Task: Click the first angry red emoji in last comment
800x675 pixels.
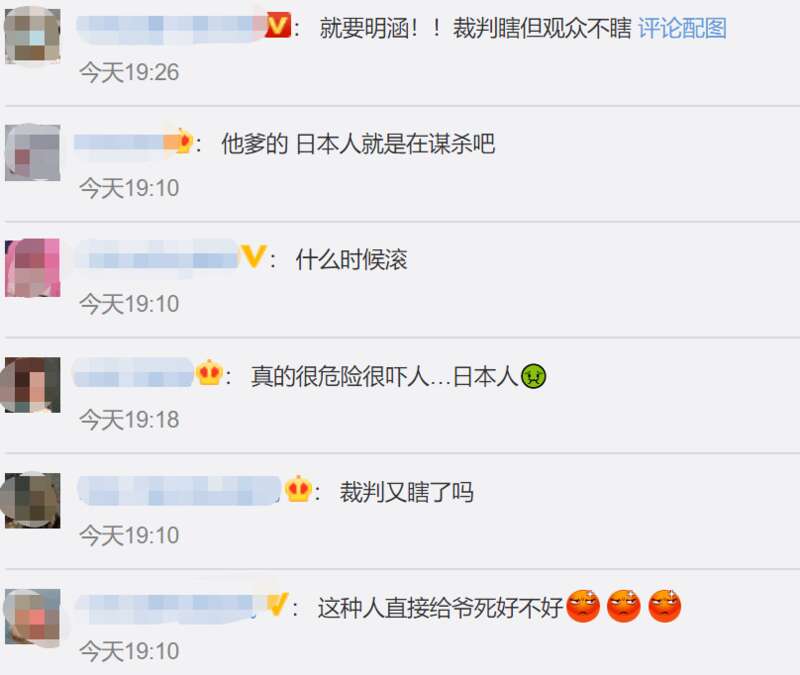Action: (583, 606)
